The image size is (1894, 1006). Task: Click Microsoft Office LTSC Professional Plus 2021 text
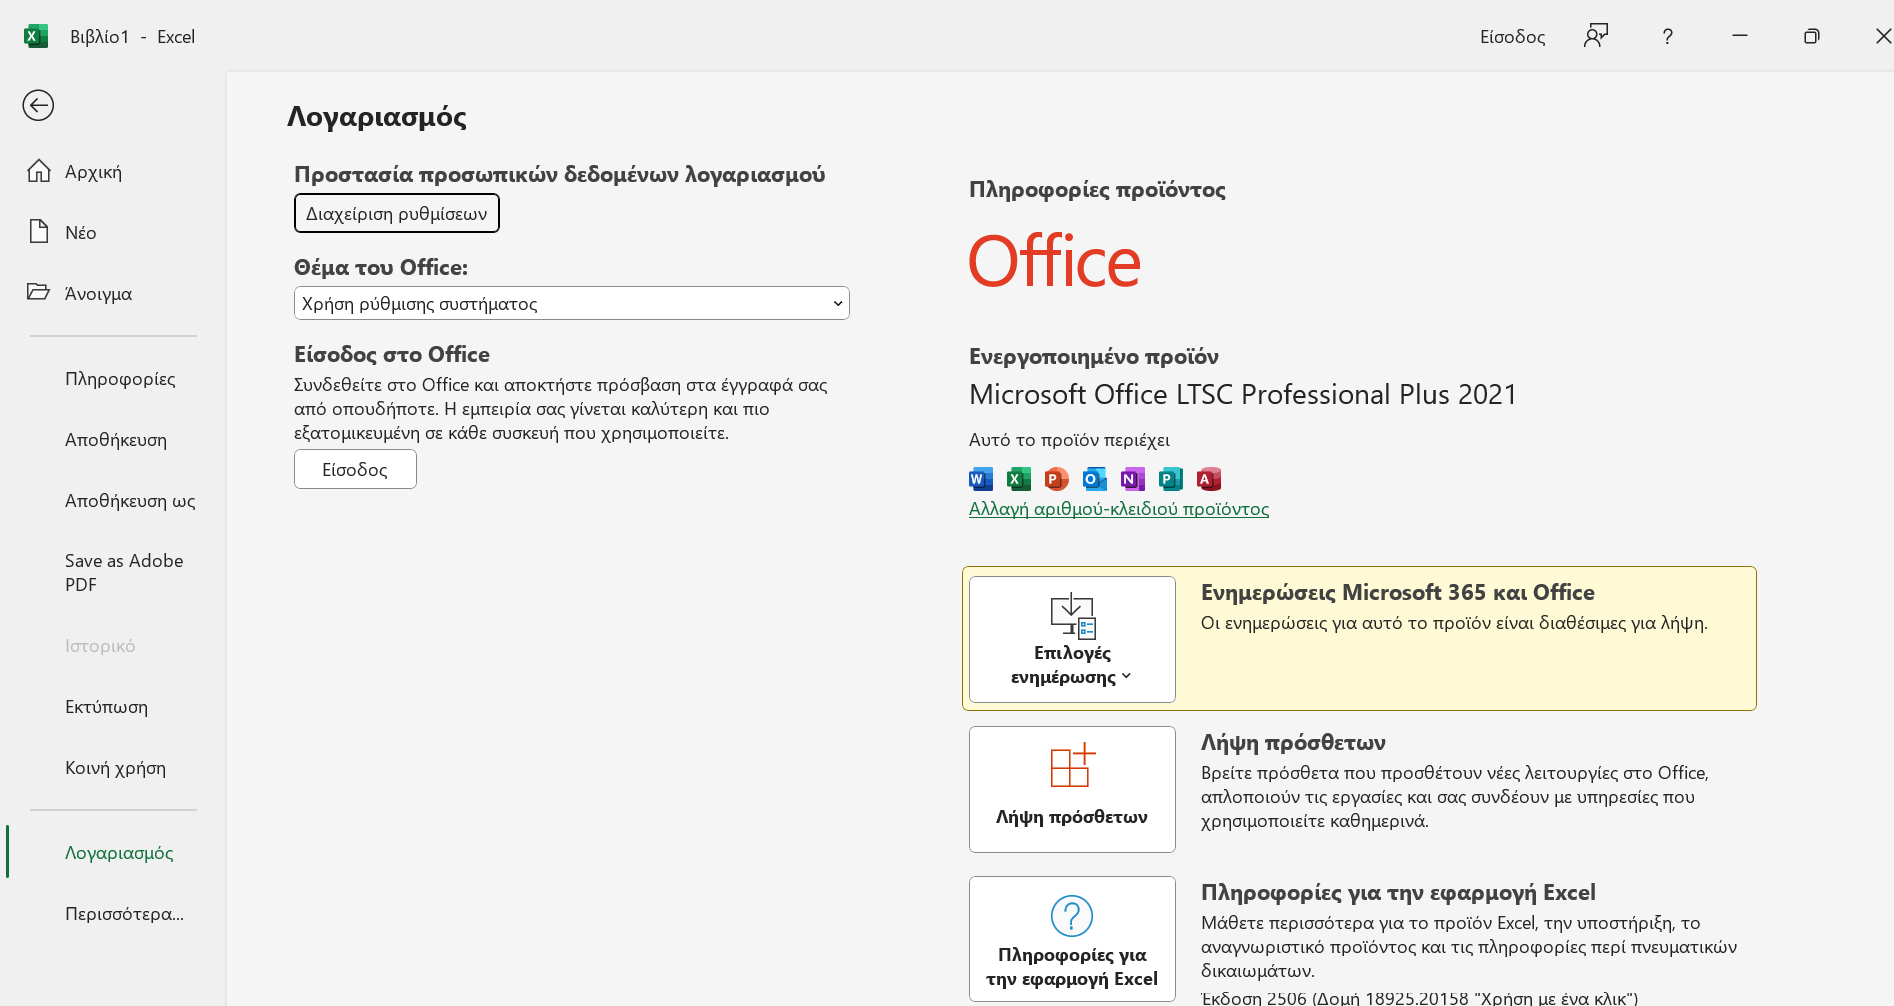point(1243,395)
